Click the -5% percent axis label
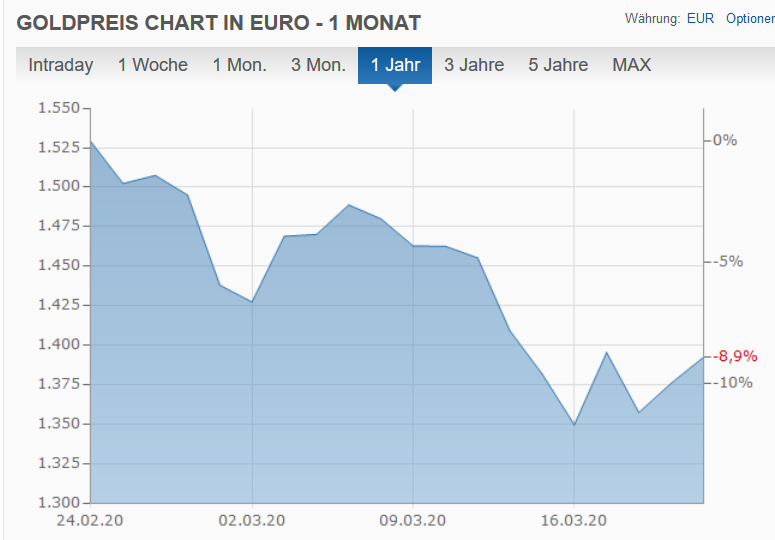 [727, 261]
